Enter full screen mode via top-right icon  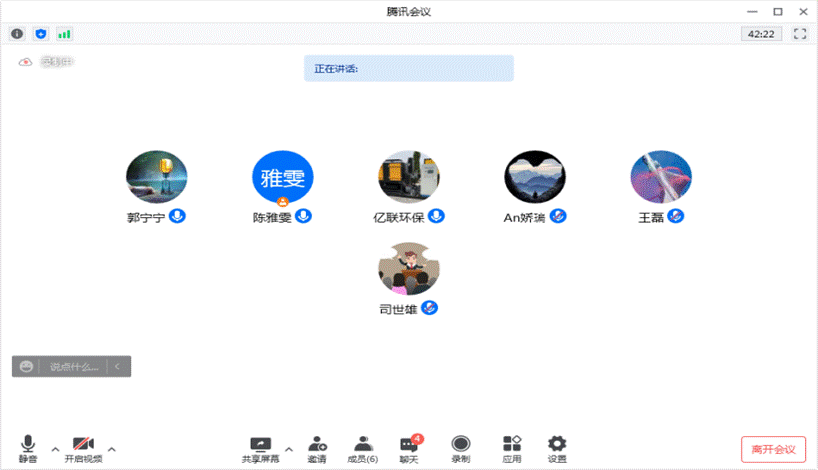799,34
